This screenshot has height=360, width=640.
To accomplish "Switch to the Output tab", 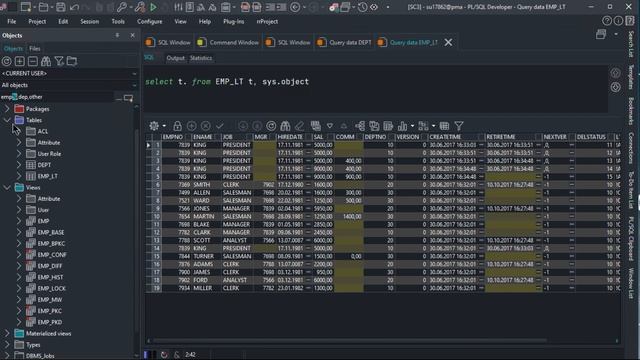I will [176, 58].
